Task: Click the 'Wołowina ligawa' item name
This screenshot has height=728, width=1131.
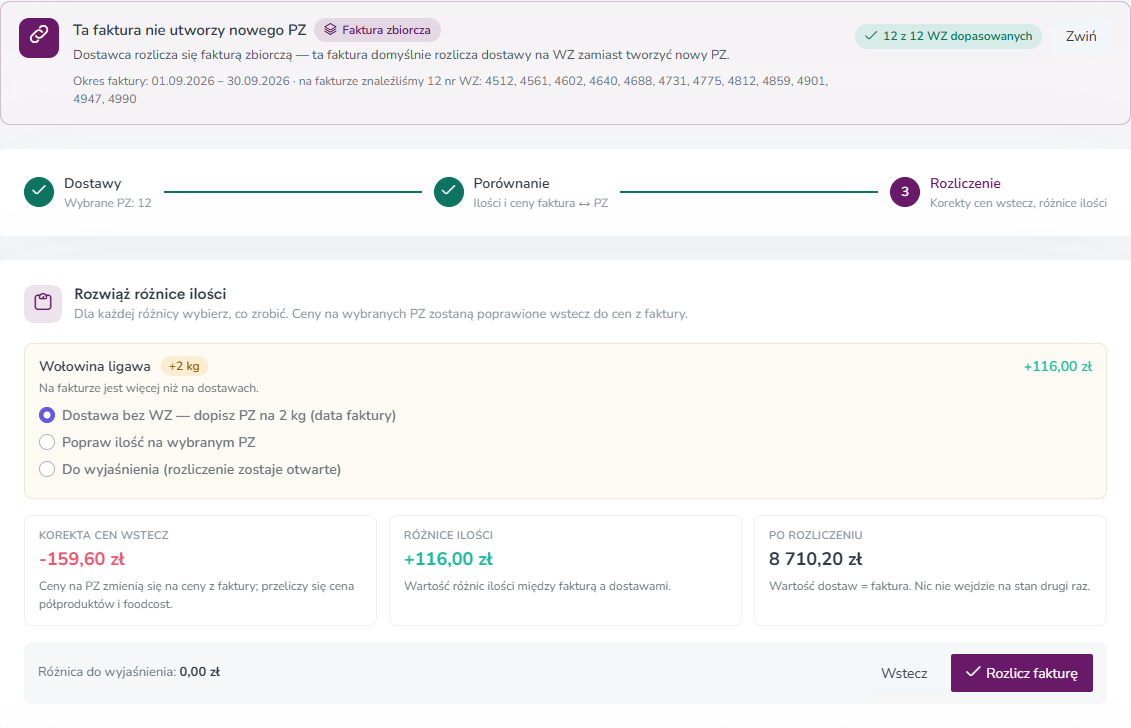Action: (x=94, y=366)
